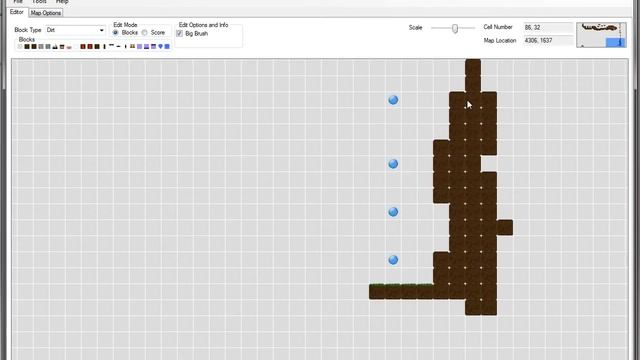Click the topmost dirt block of the column
640x360 pixels.
(x=473, y=67)
